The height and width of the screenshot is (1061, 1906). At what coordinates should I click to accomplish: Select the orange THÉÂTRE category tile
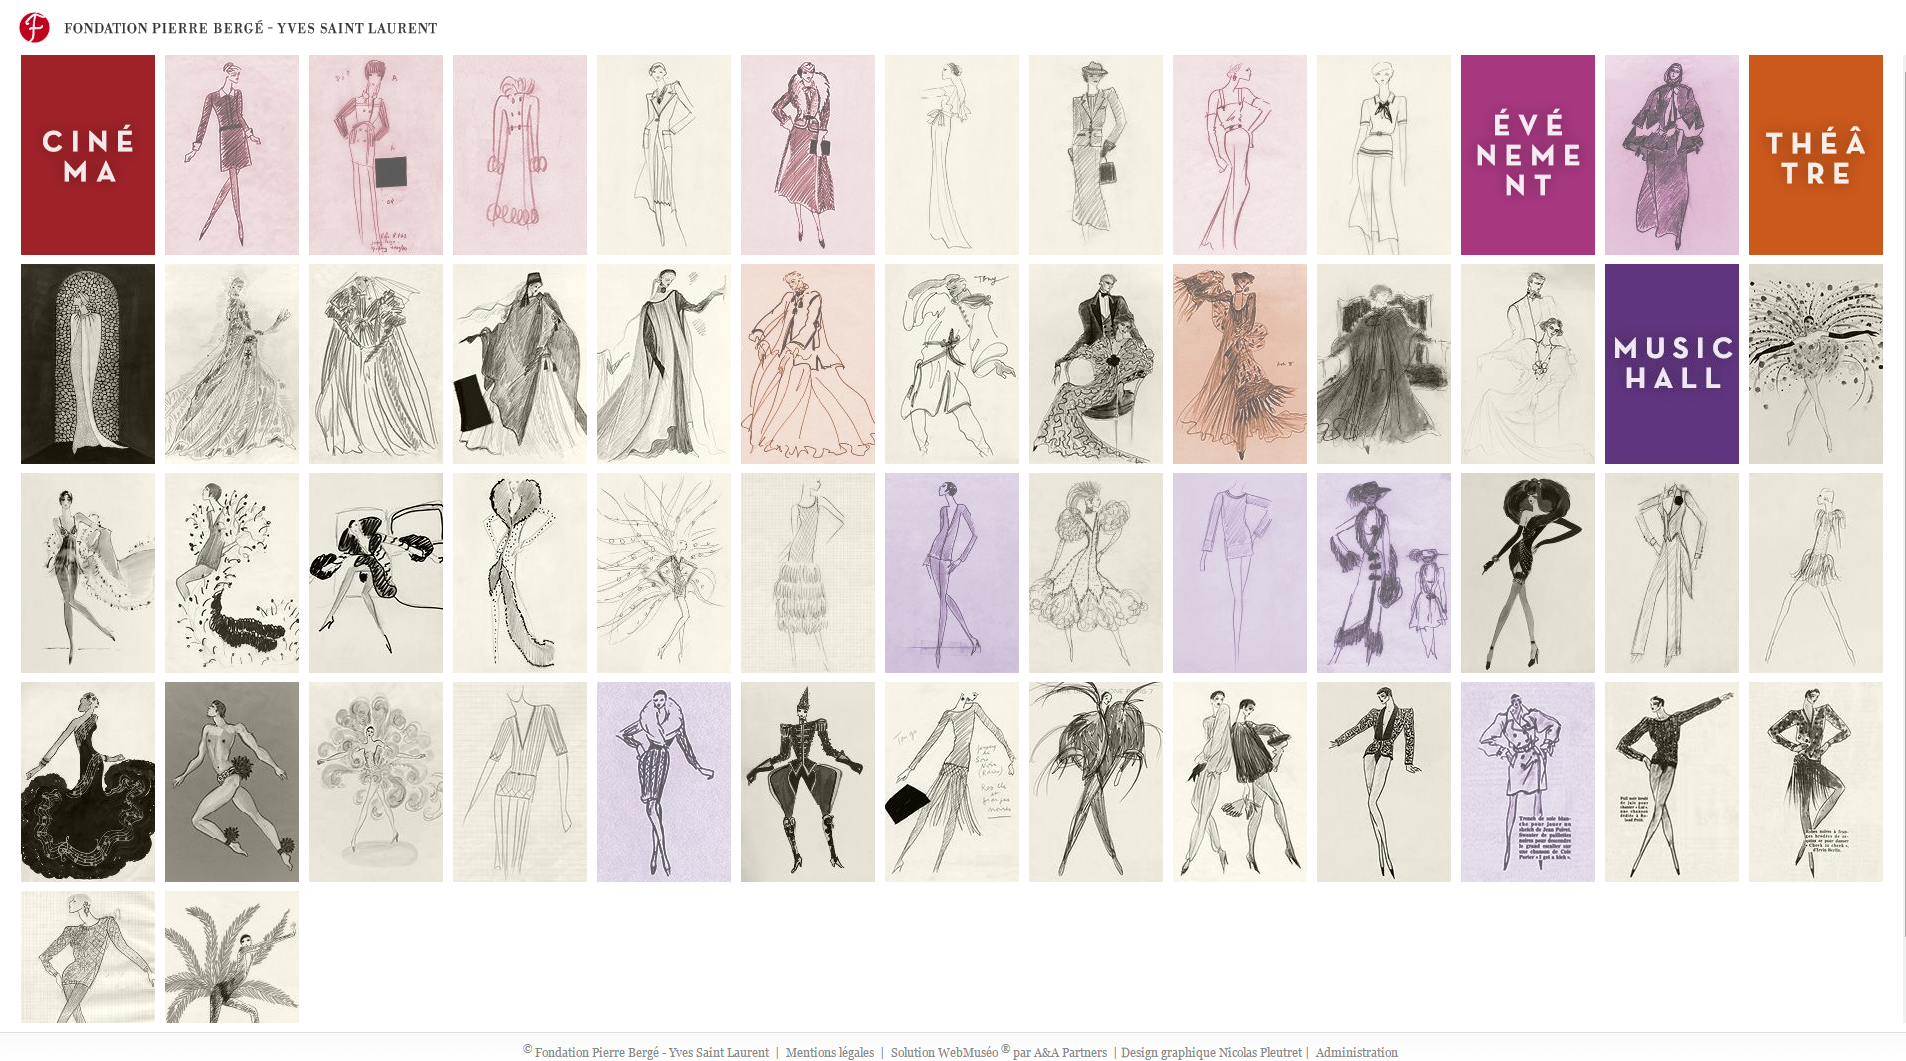point(1815,155)
